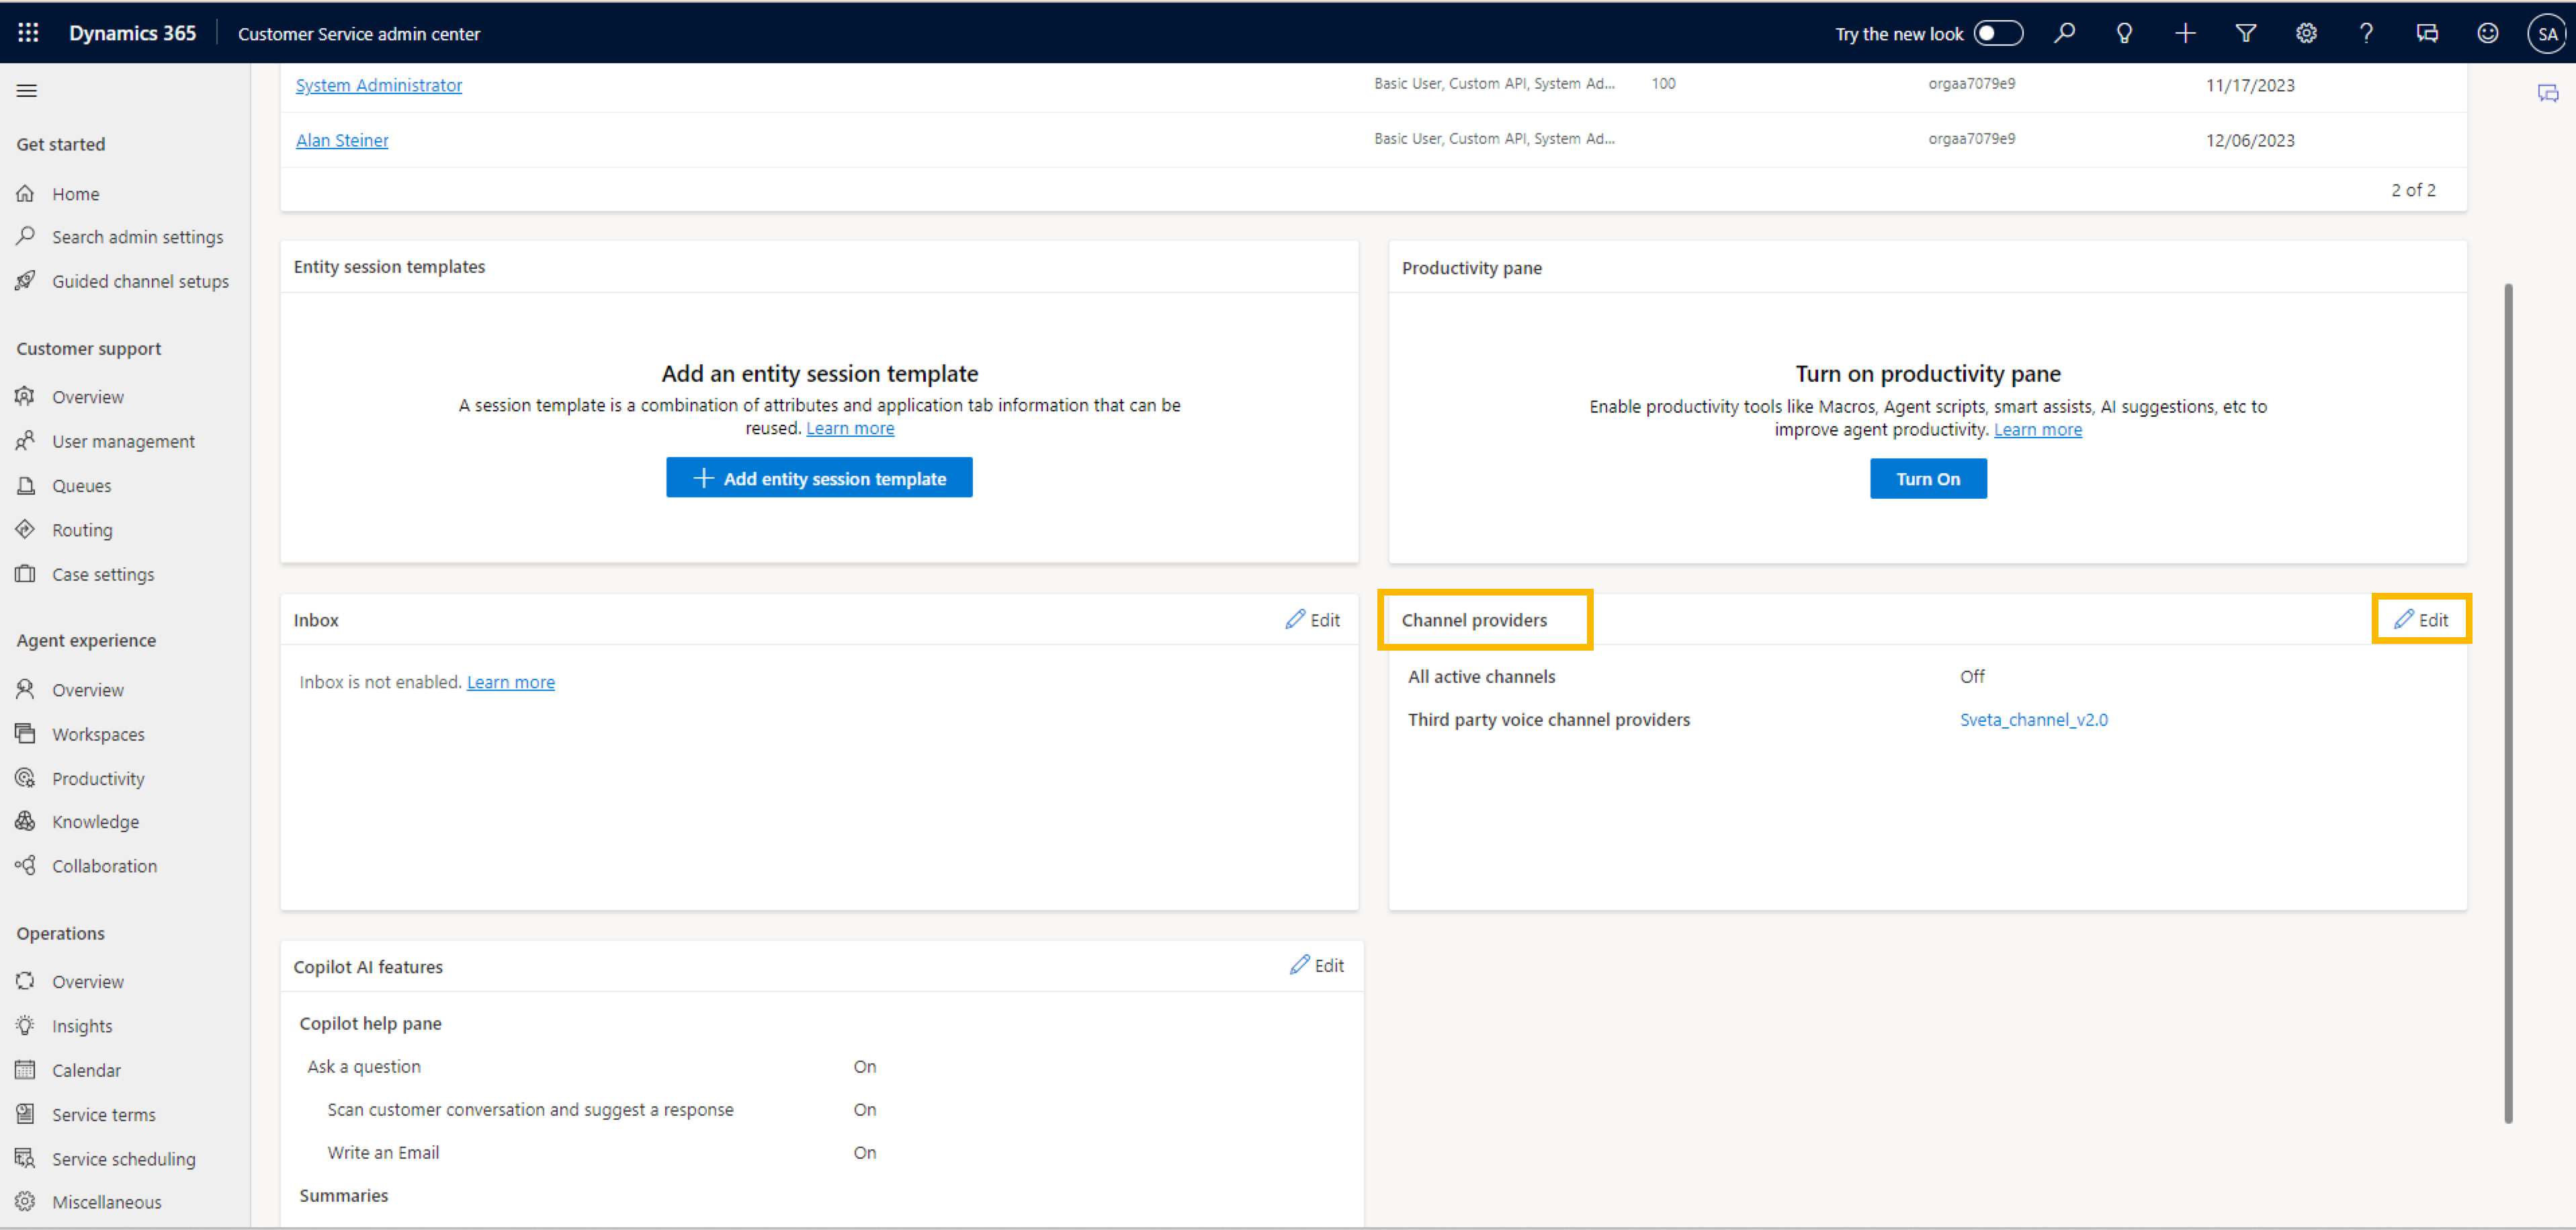The height and width of the screenshot is (1230, 2576).
Task: Click the page vertical scrollbar
Action: (2507, 703)
